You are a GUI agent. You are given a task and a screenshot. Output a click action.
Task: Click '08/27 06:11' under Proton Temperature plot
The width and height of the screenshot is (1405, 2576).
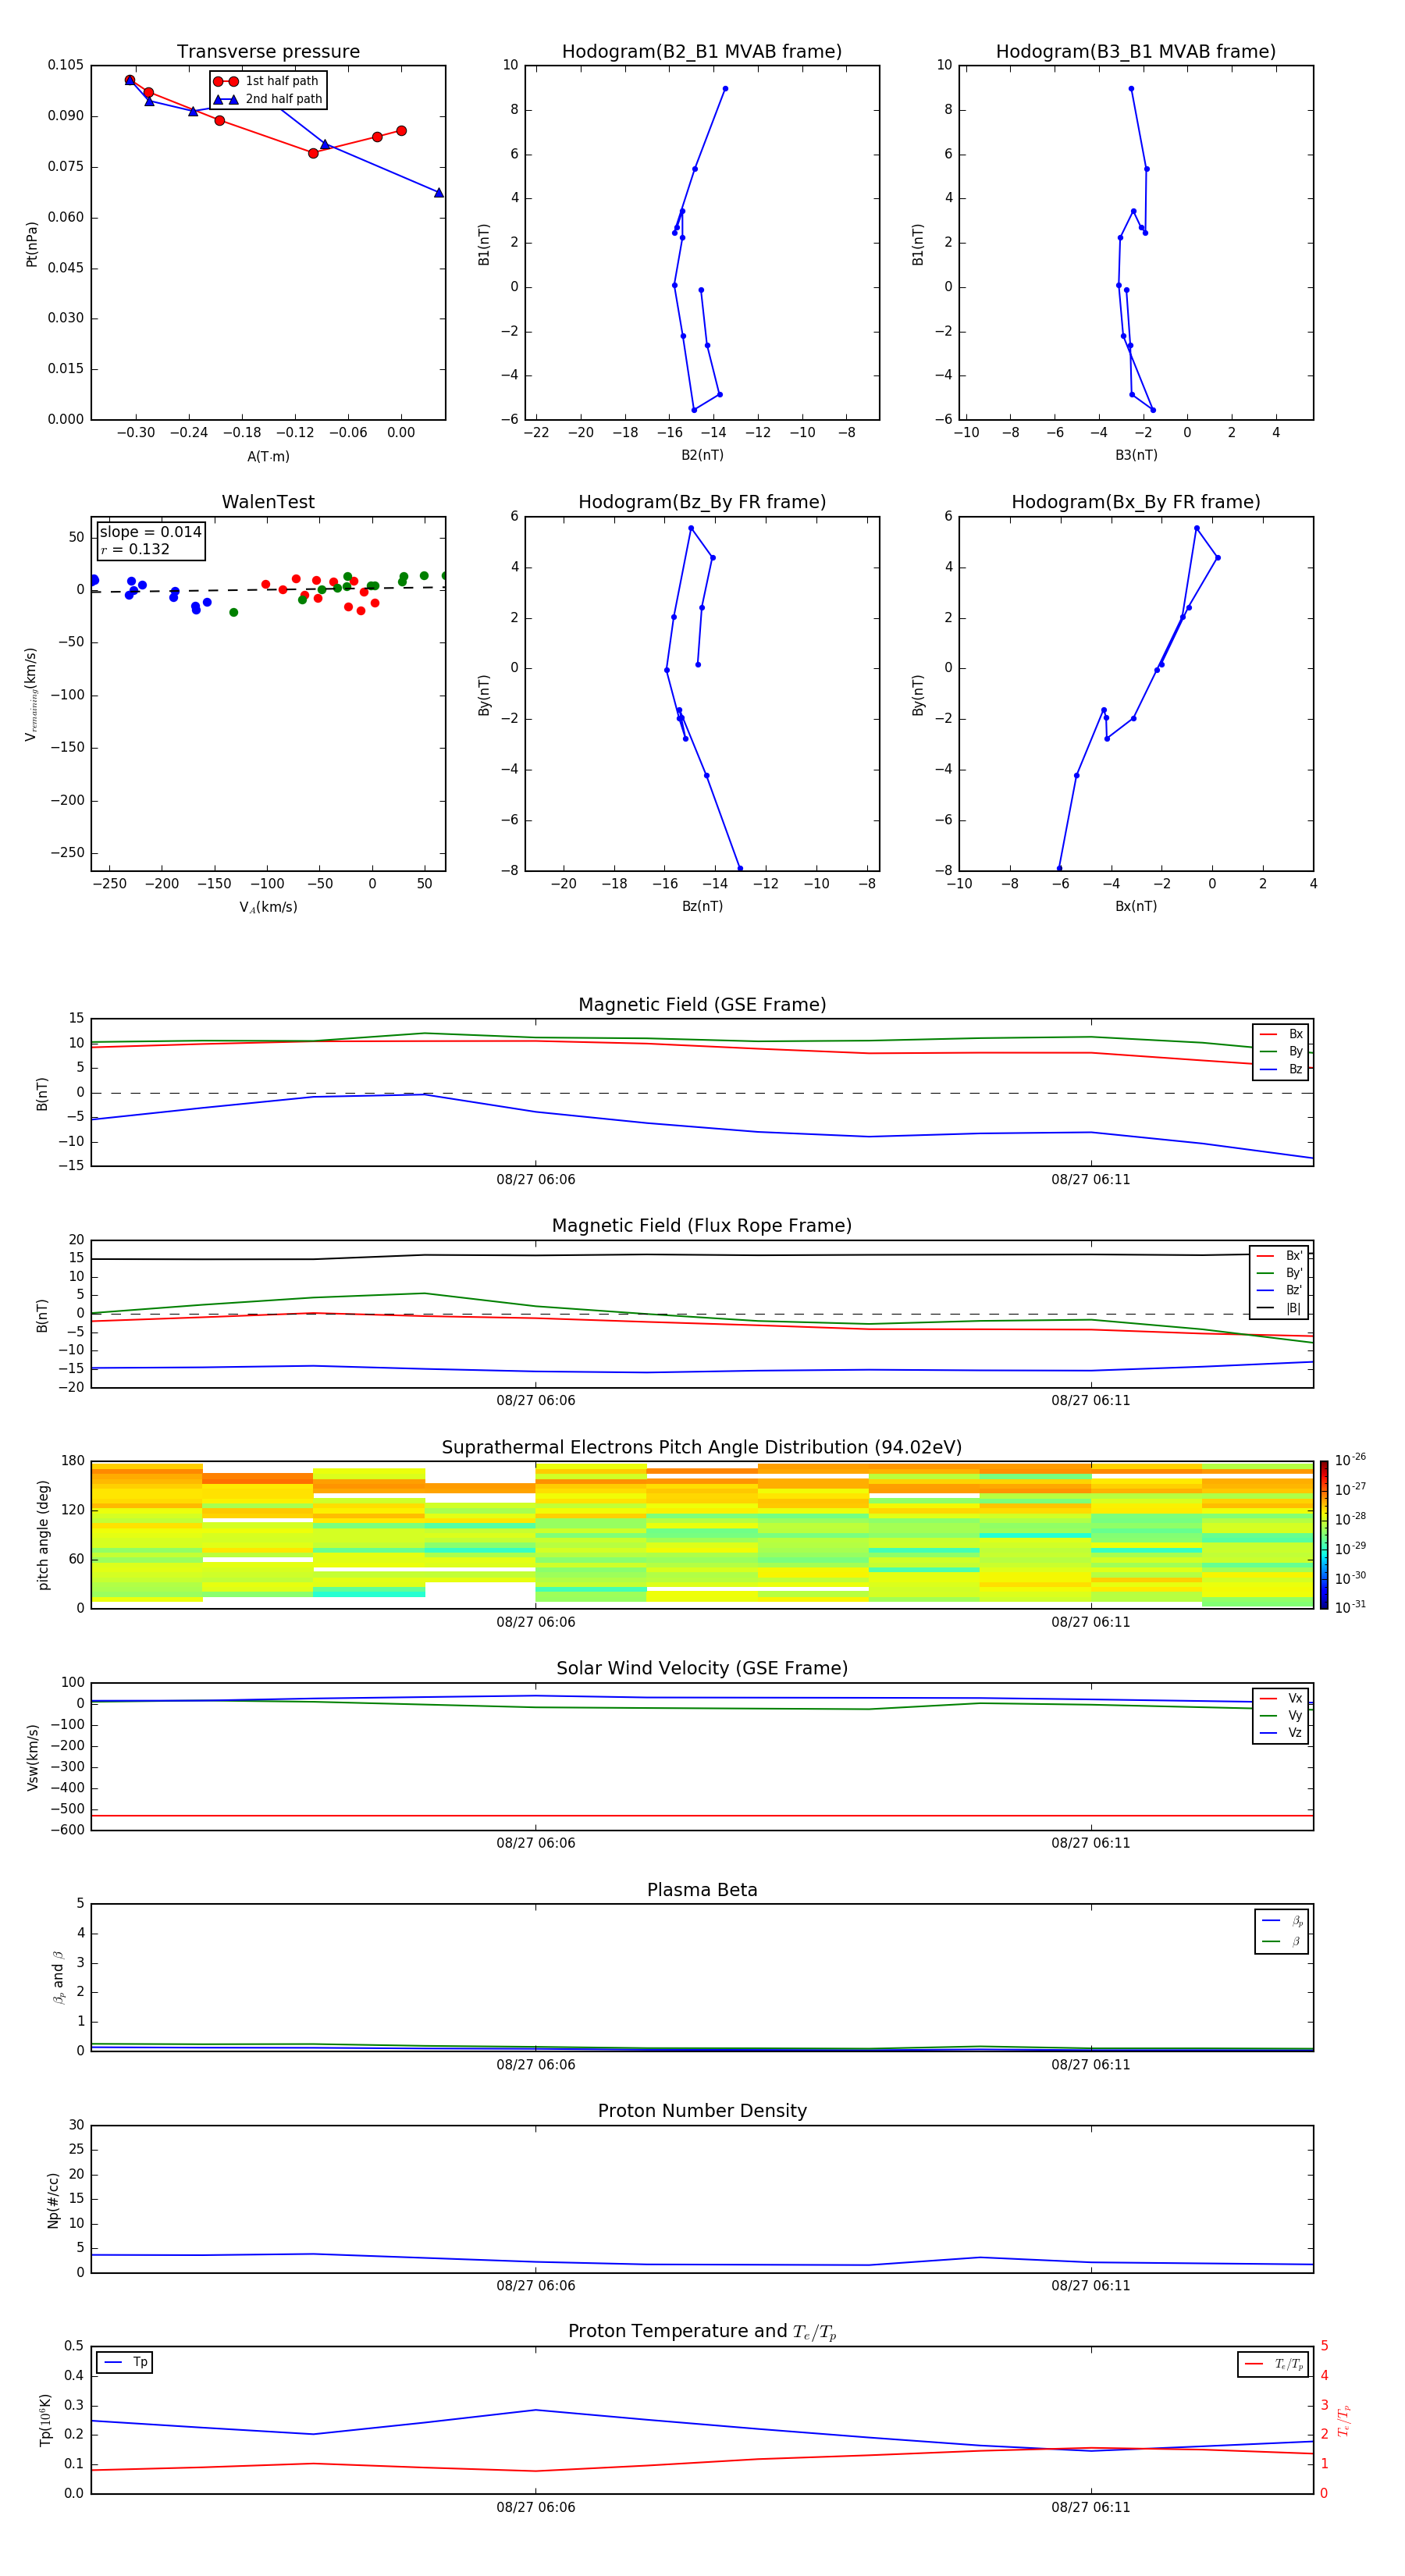[x=1091, y=2507]
